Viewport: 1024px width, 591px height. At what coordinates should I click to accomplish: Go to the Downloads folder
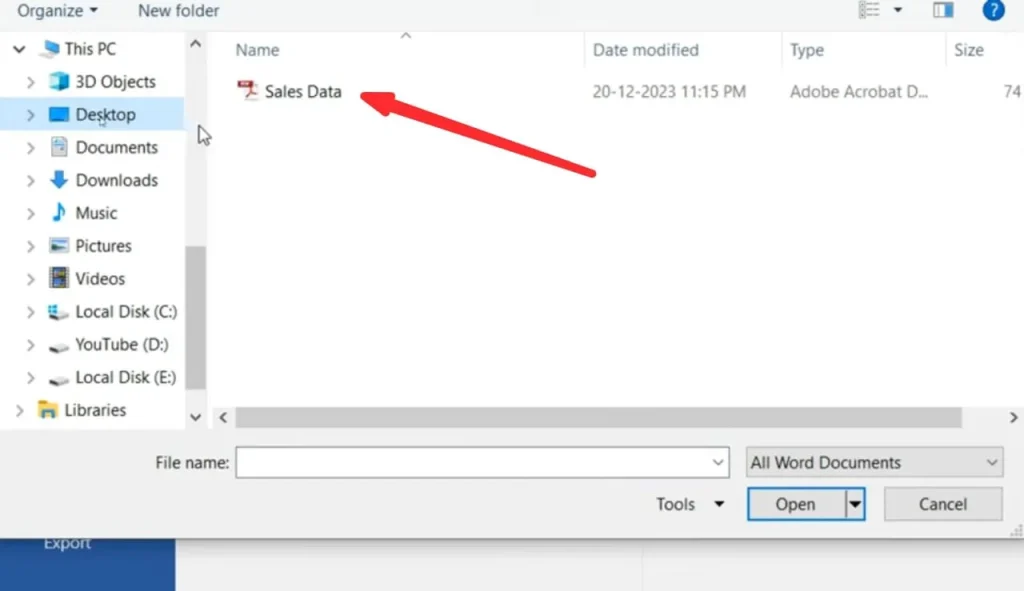117,180
